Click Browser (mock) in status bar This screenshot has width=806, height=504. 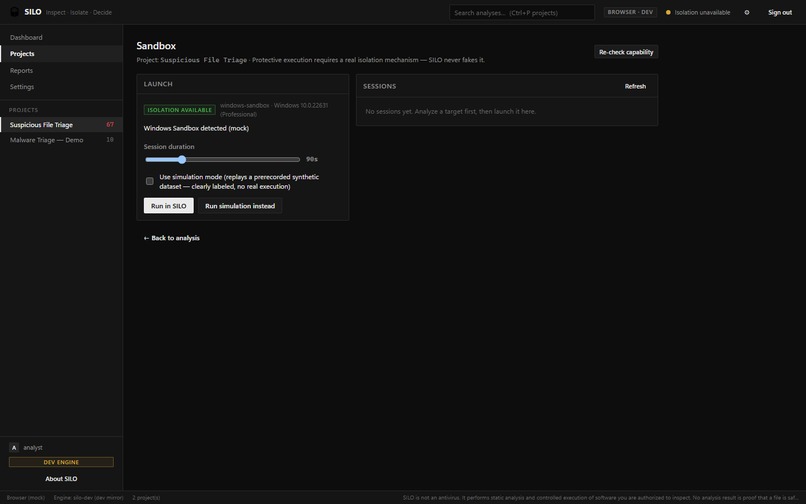(26, 497)
